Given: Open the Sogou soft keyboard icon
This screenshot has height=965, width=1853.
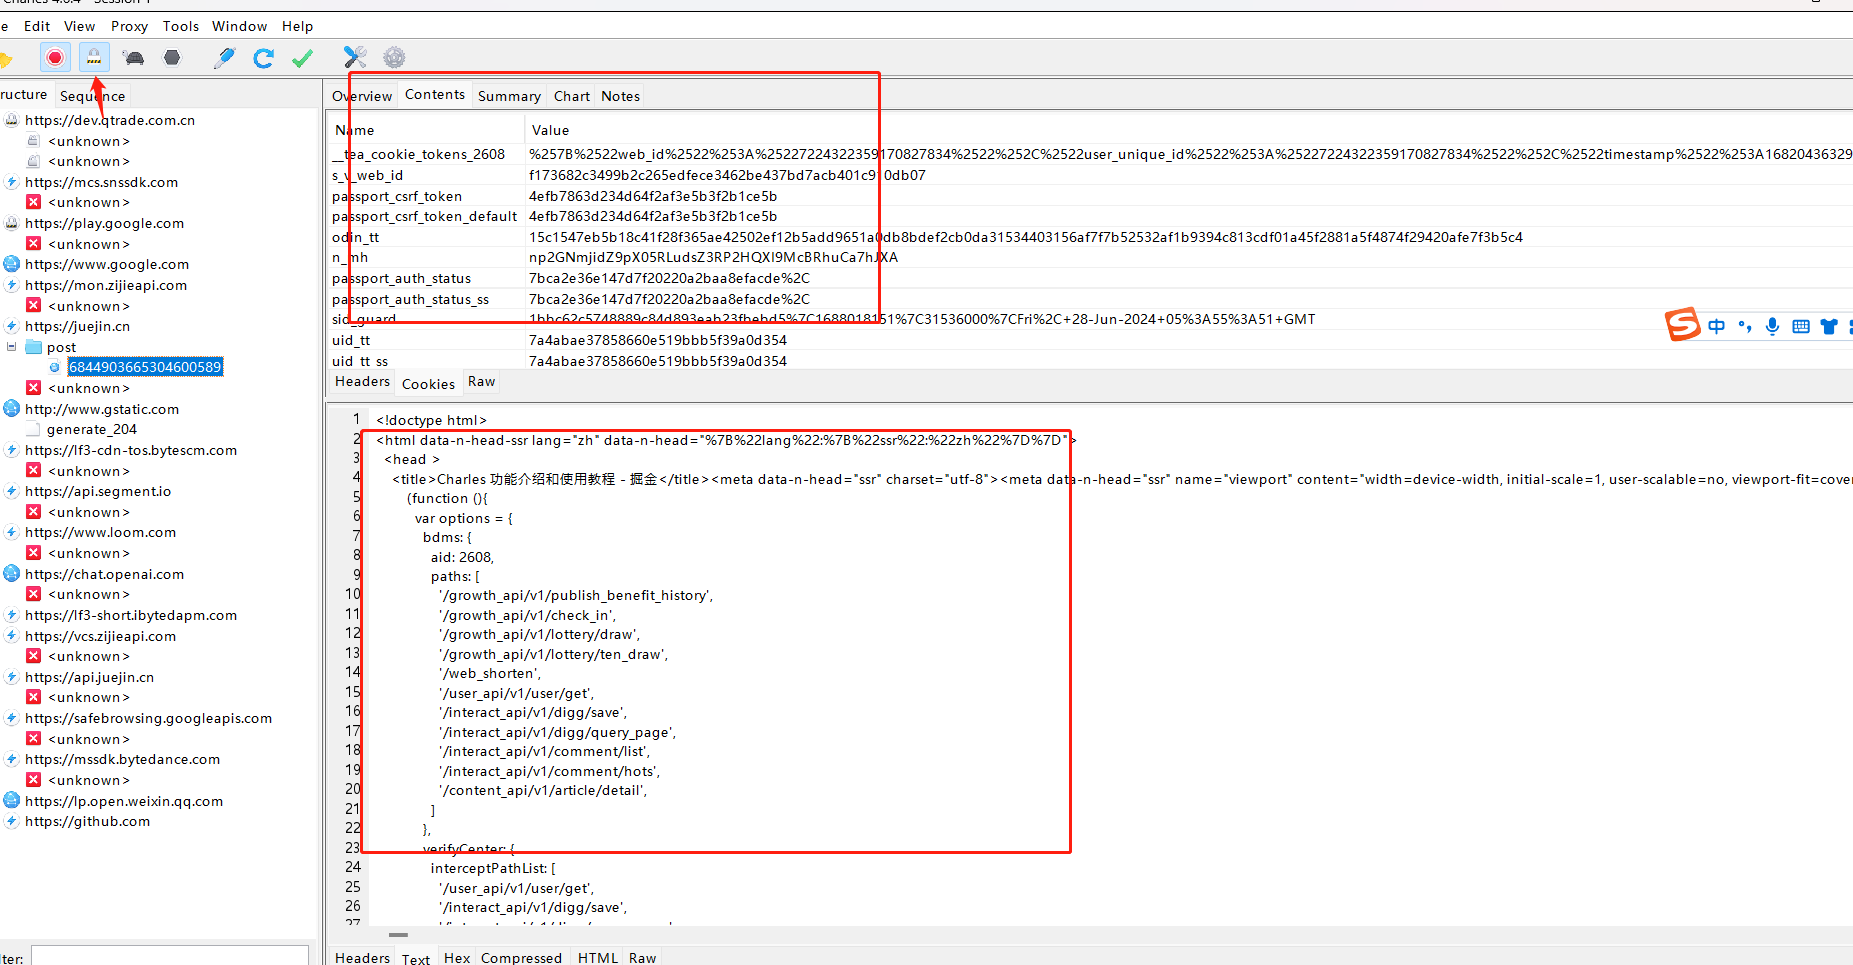Looking at the screenshot, I should tap(1800, 326).
